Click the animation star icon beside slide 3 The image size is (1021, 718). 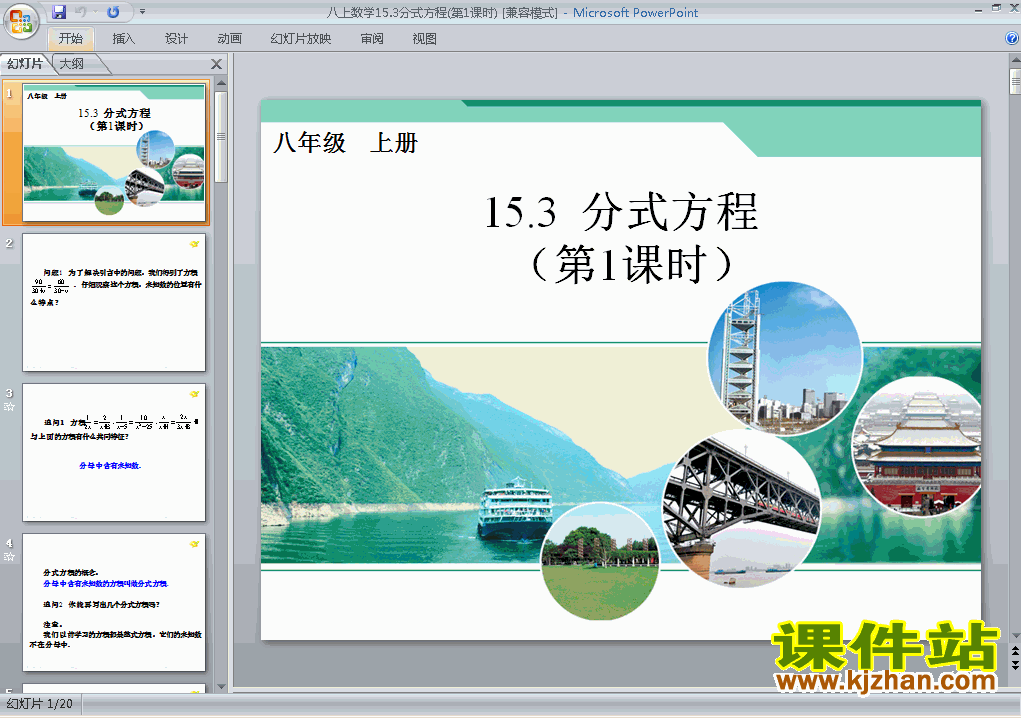pos(9,407)
